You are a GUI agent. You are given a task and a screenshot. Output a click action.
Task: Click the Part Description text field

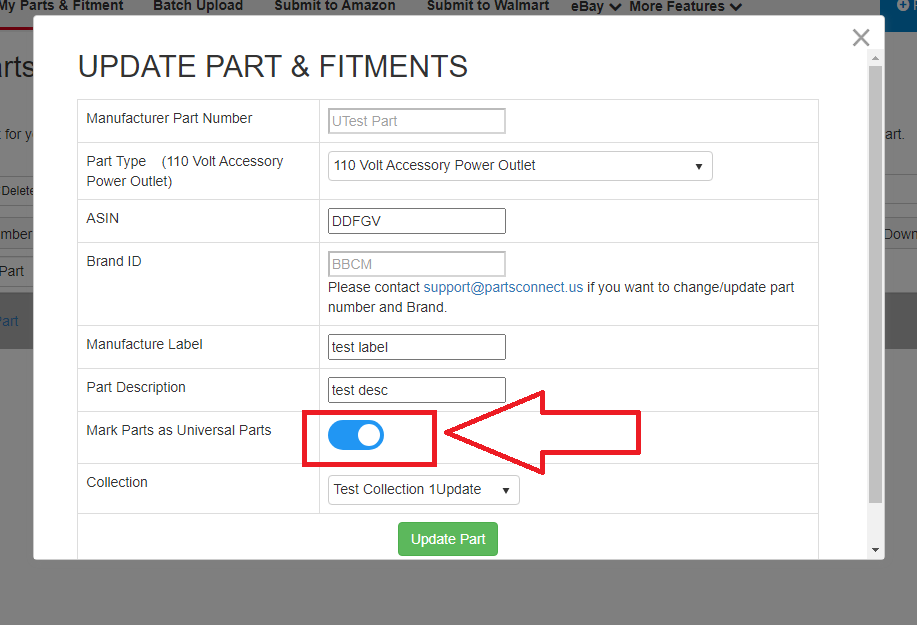417,390
